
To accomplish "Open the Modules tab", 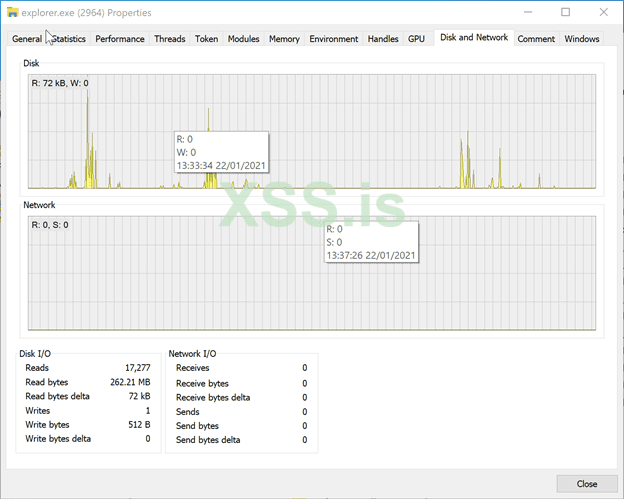I will tap(243, 39).
